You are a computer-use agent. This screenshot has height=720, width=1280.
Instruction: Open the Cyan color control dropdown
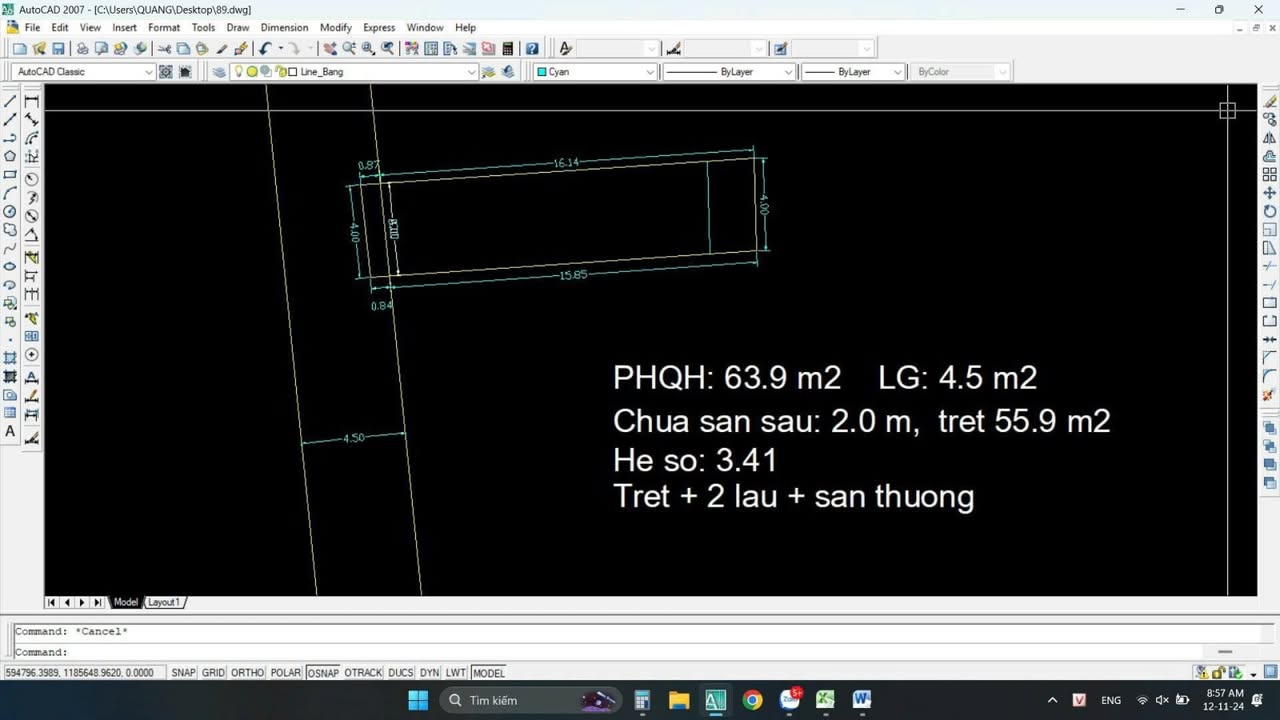650,71
